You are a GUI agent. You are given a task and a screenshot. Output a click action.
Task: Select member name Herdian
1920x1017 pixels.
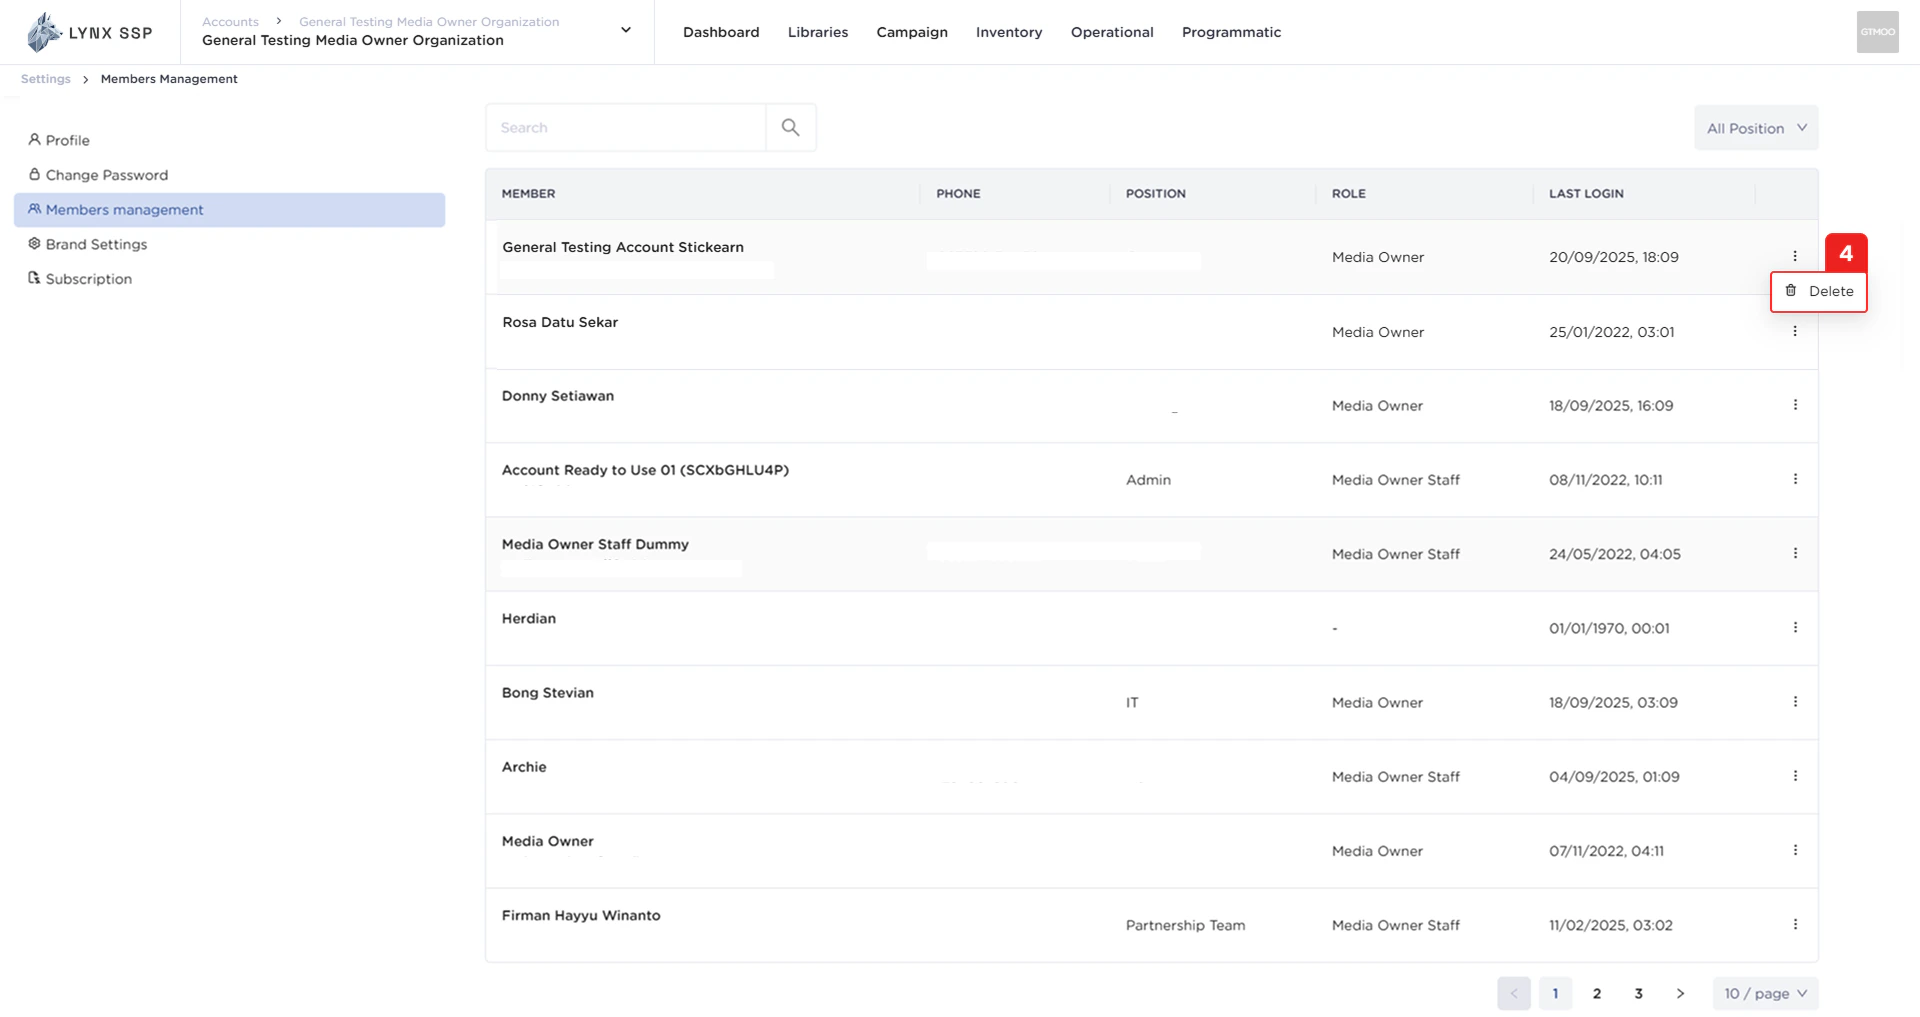[x=529, y=619]
